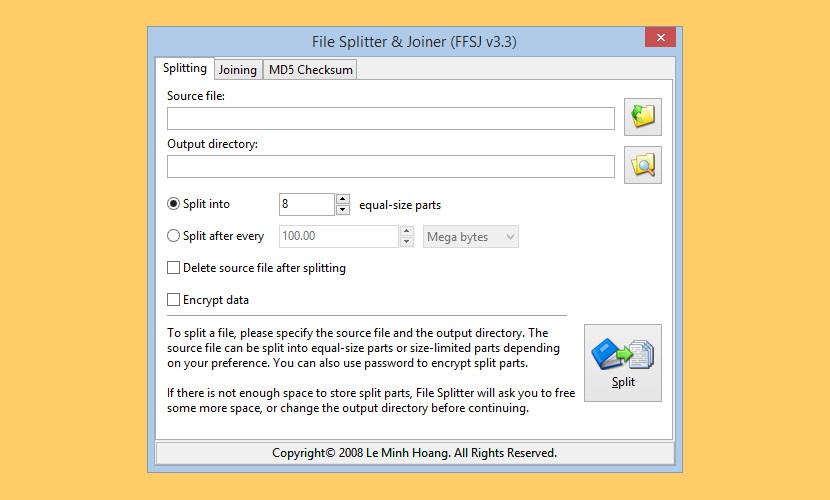Switch to the Splitting tab

[185, 68]
